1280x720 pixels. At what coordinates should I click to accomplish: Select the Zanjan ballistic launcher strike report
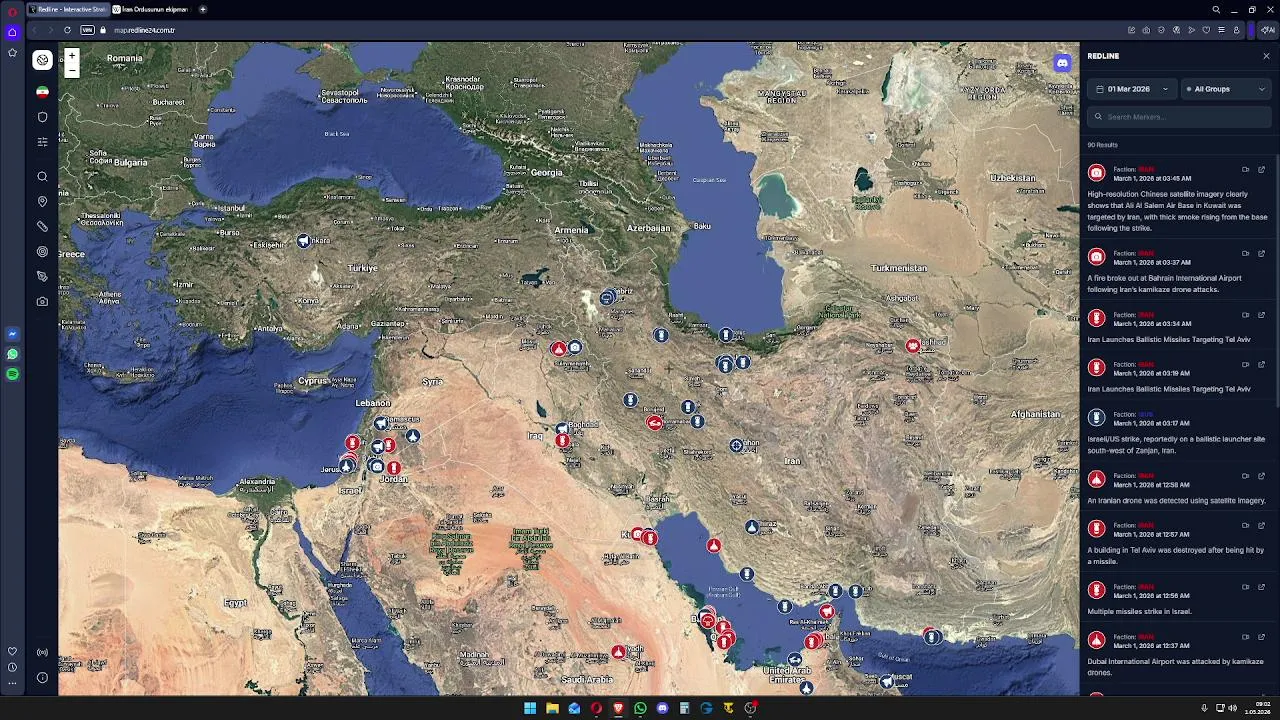[1177, 432]
